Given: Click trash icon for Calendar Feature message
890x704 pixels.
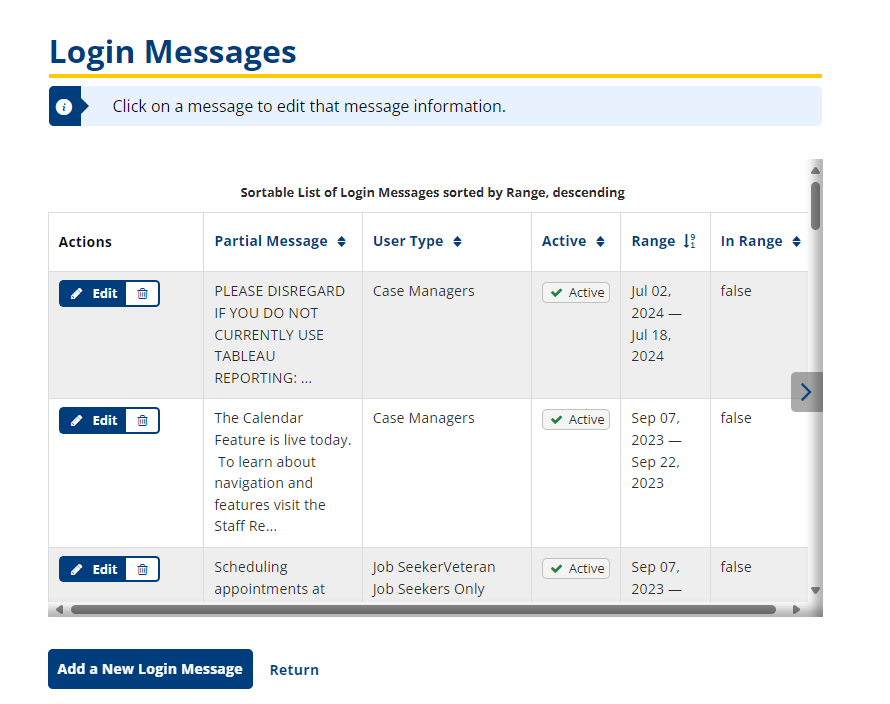Looking at the screenshot, I should point(142,421).
